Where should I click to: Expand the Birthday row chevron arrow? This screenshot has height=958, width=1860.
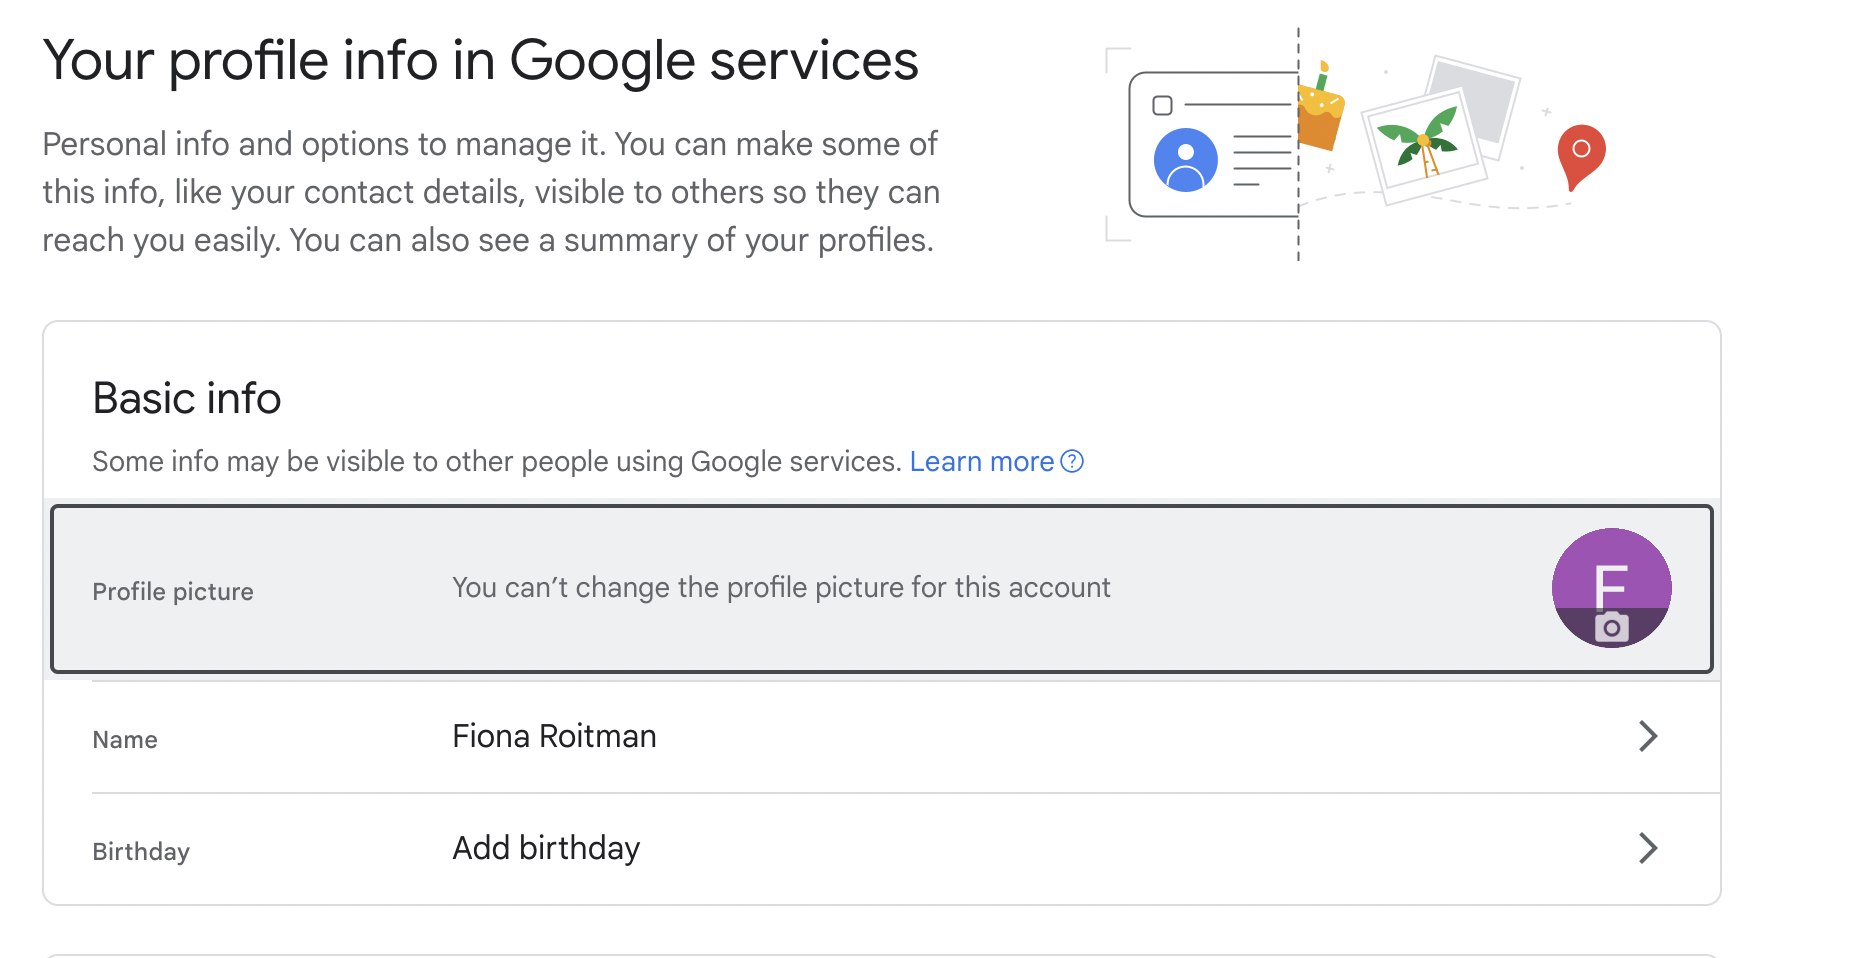point(1648,848)
